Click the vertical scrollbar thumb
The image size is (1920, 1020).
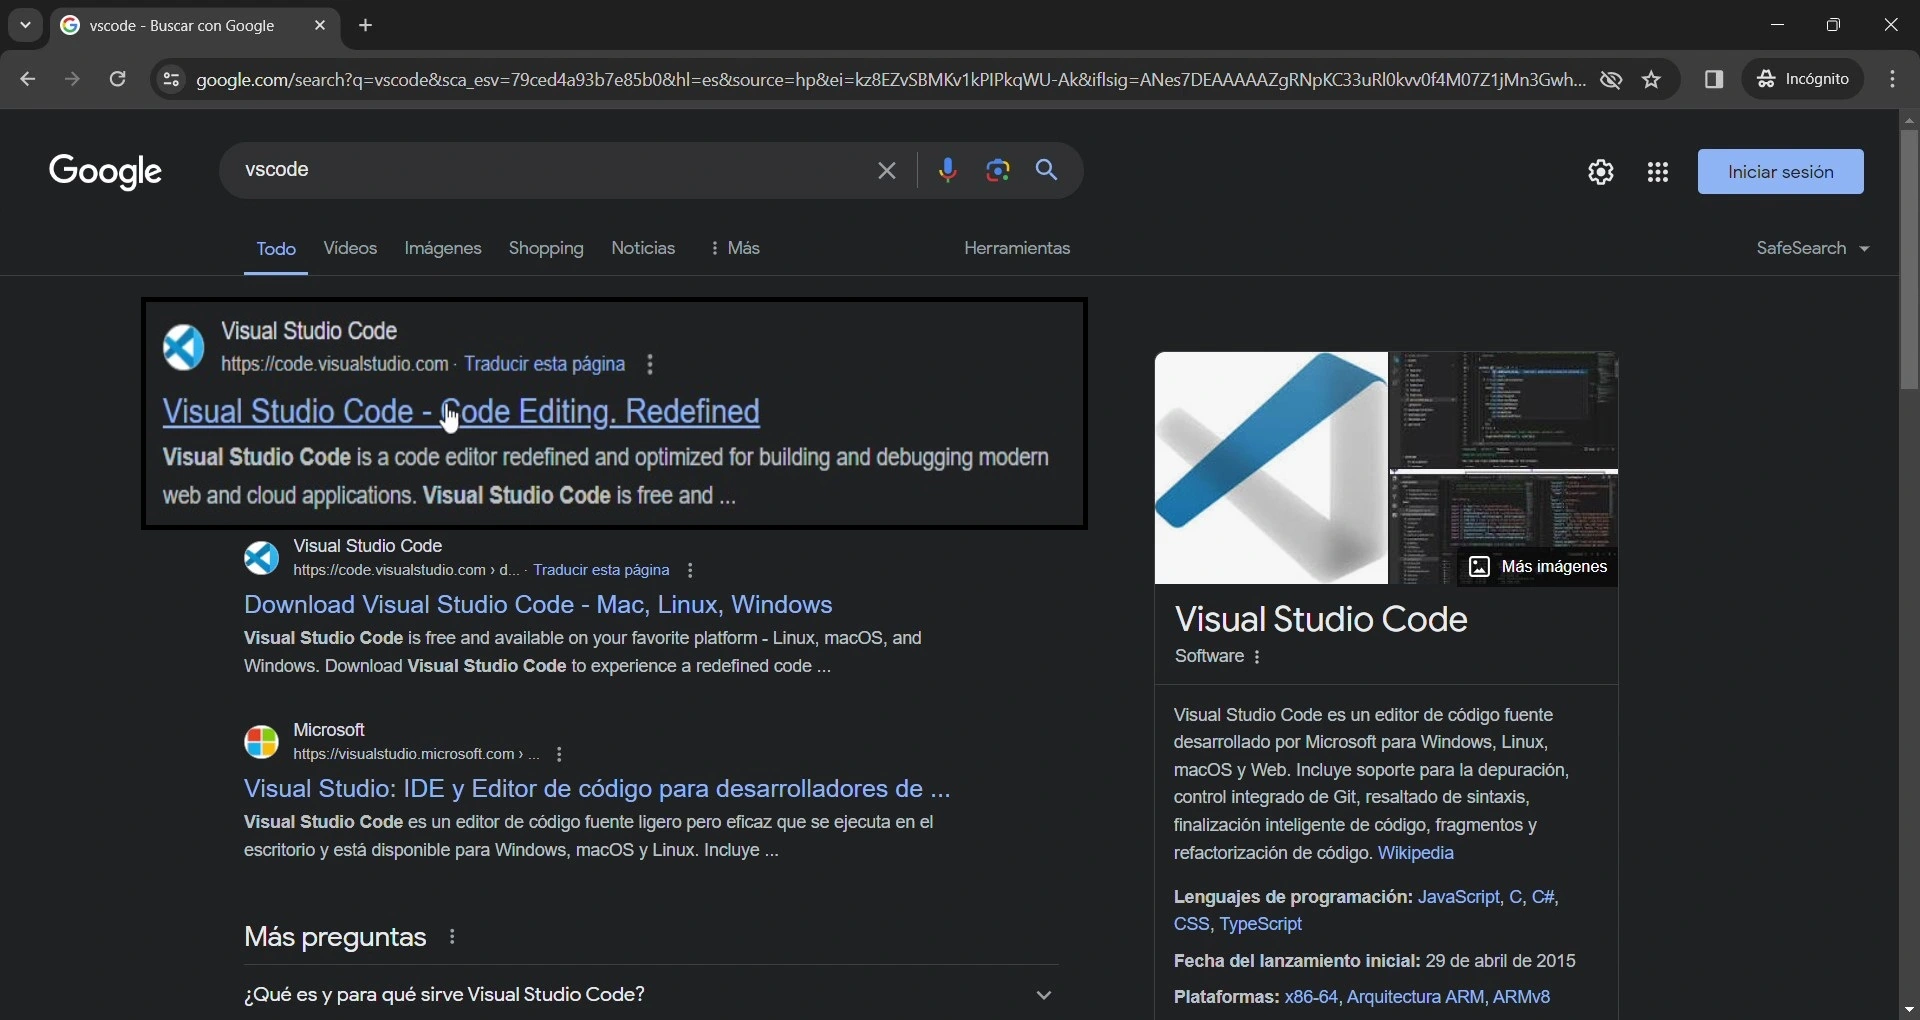[x=1910, y=259]
